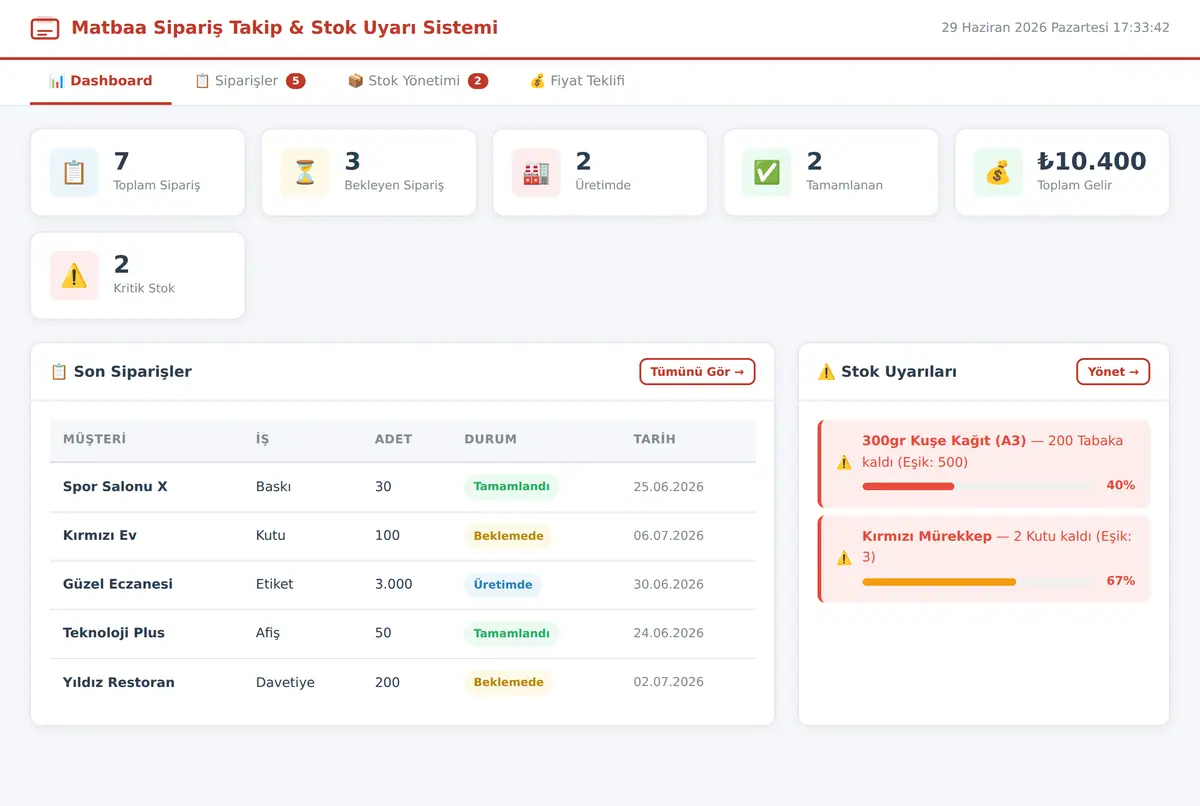Go to the Fiyat Teklifi tab
Screen dimensions: 1200x806
pyautogui.click(x=577, y=81)
